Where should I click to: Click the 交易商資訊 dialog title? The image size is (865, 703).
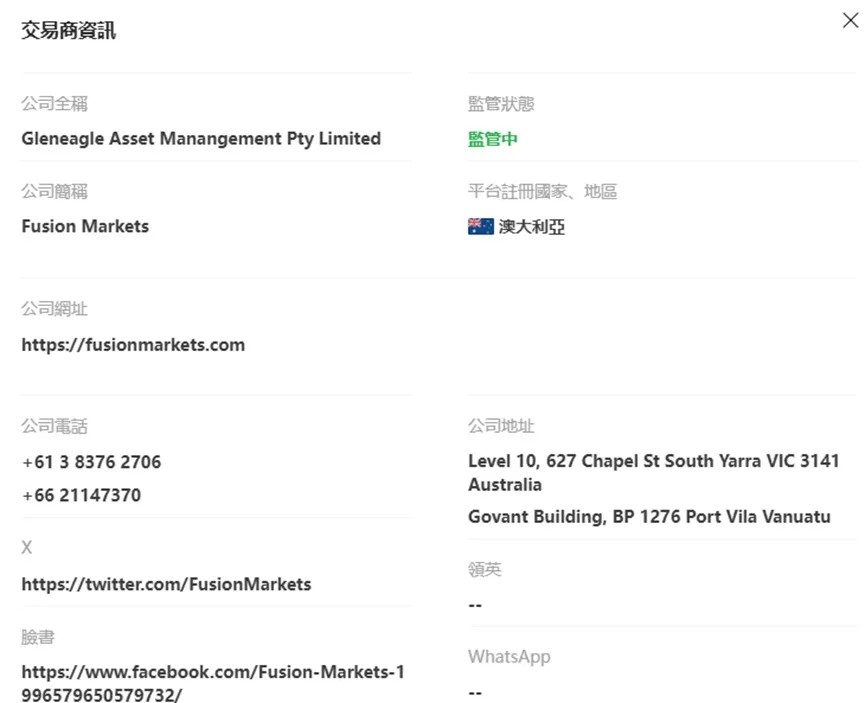point(68,30)
